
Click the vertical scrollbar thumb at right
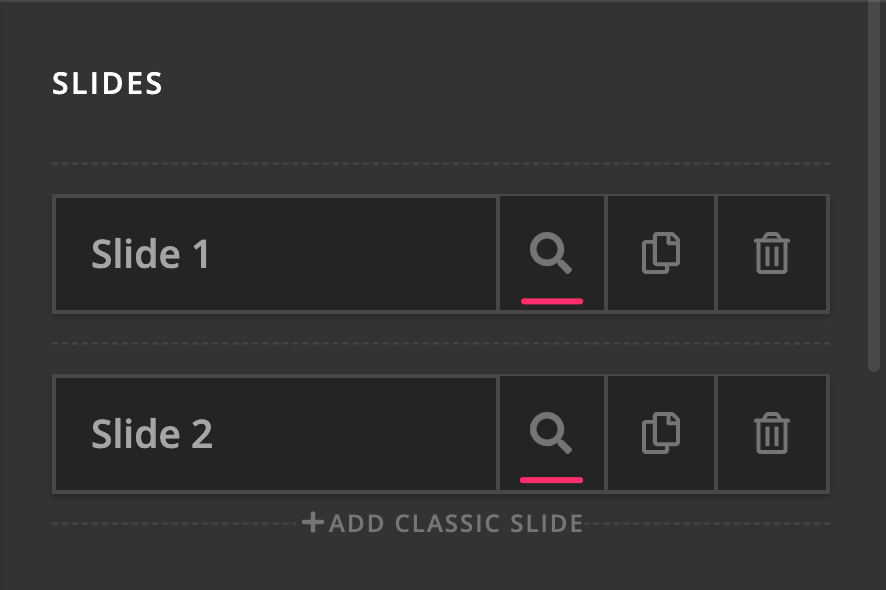tap(874, 186)
